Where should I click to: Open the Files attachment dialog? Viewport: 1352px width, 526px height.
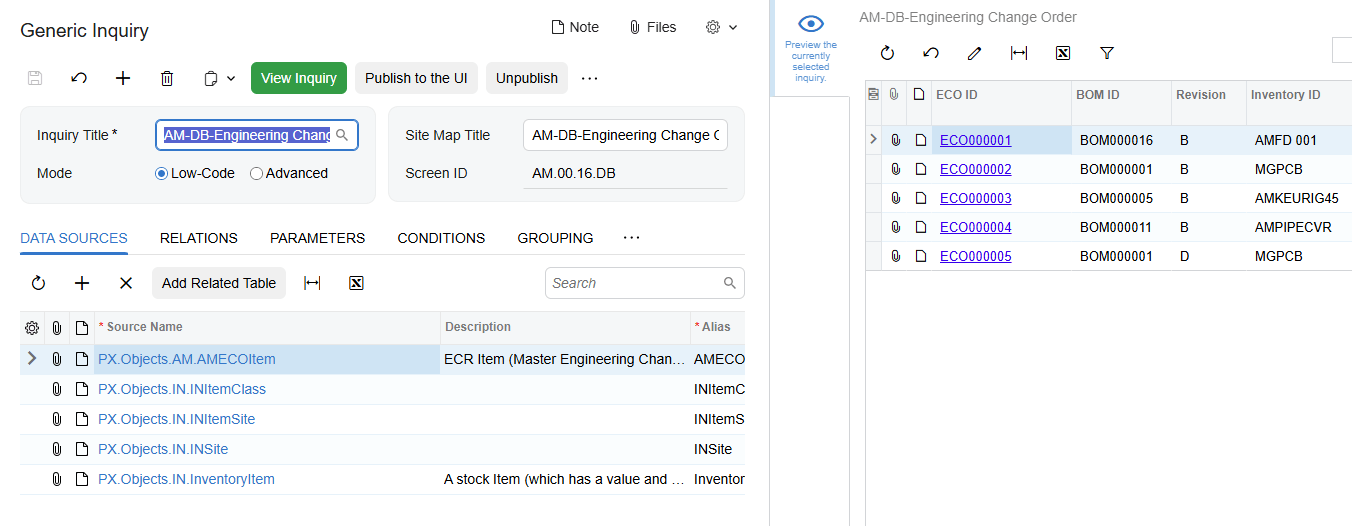(x=652, y=27)
